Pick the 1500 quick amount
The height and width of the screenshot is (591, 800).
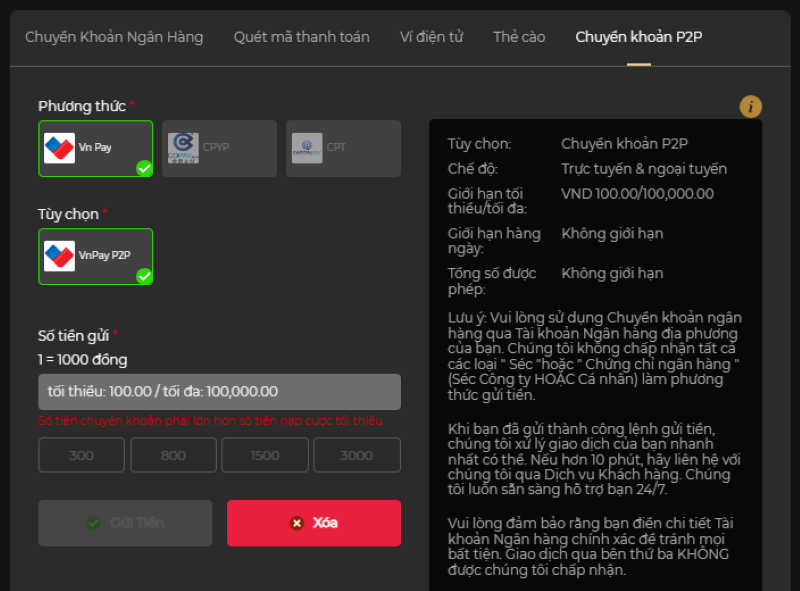point(265,455)
